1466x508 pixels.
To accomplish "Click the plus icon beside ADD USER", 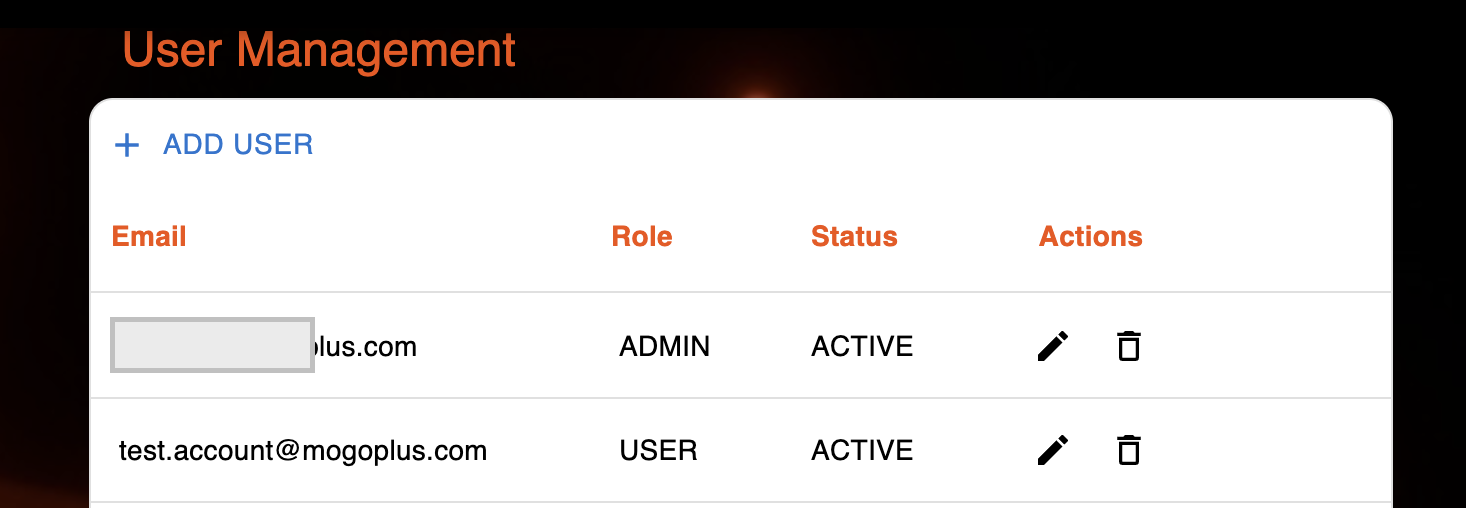I will [127, 146].
